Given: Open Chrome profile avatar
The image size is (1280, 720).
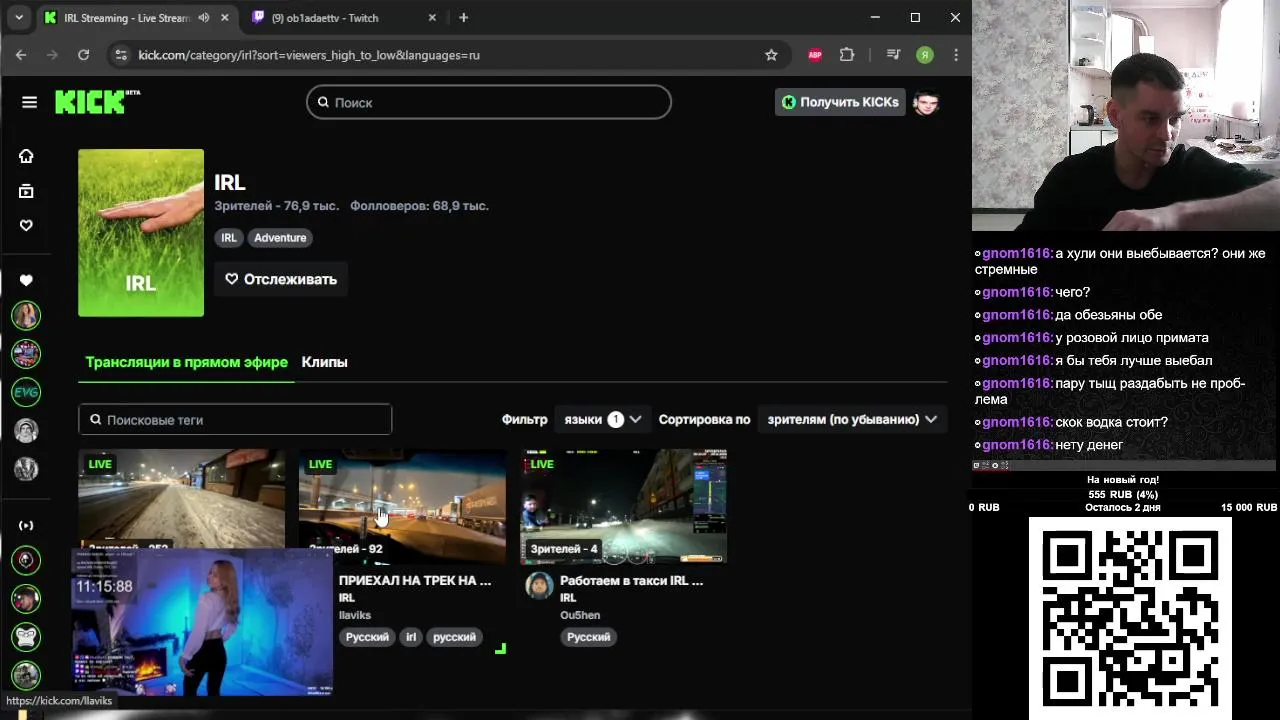Looking at the screenshot, I should tap(925, 55).
